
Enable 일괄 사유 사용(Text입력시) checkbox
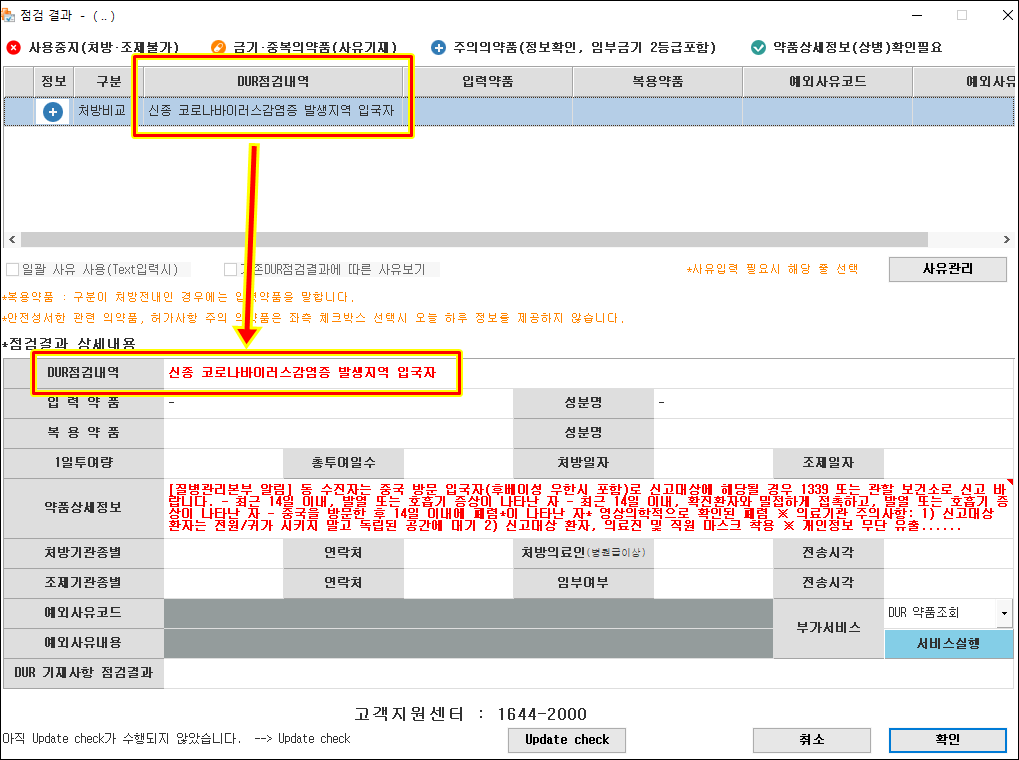tap(12, 269)
